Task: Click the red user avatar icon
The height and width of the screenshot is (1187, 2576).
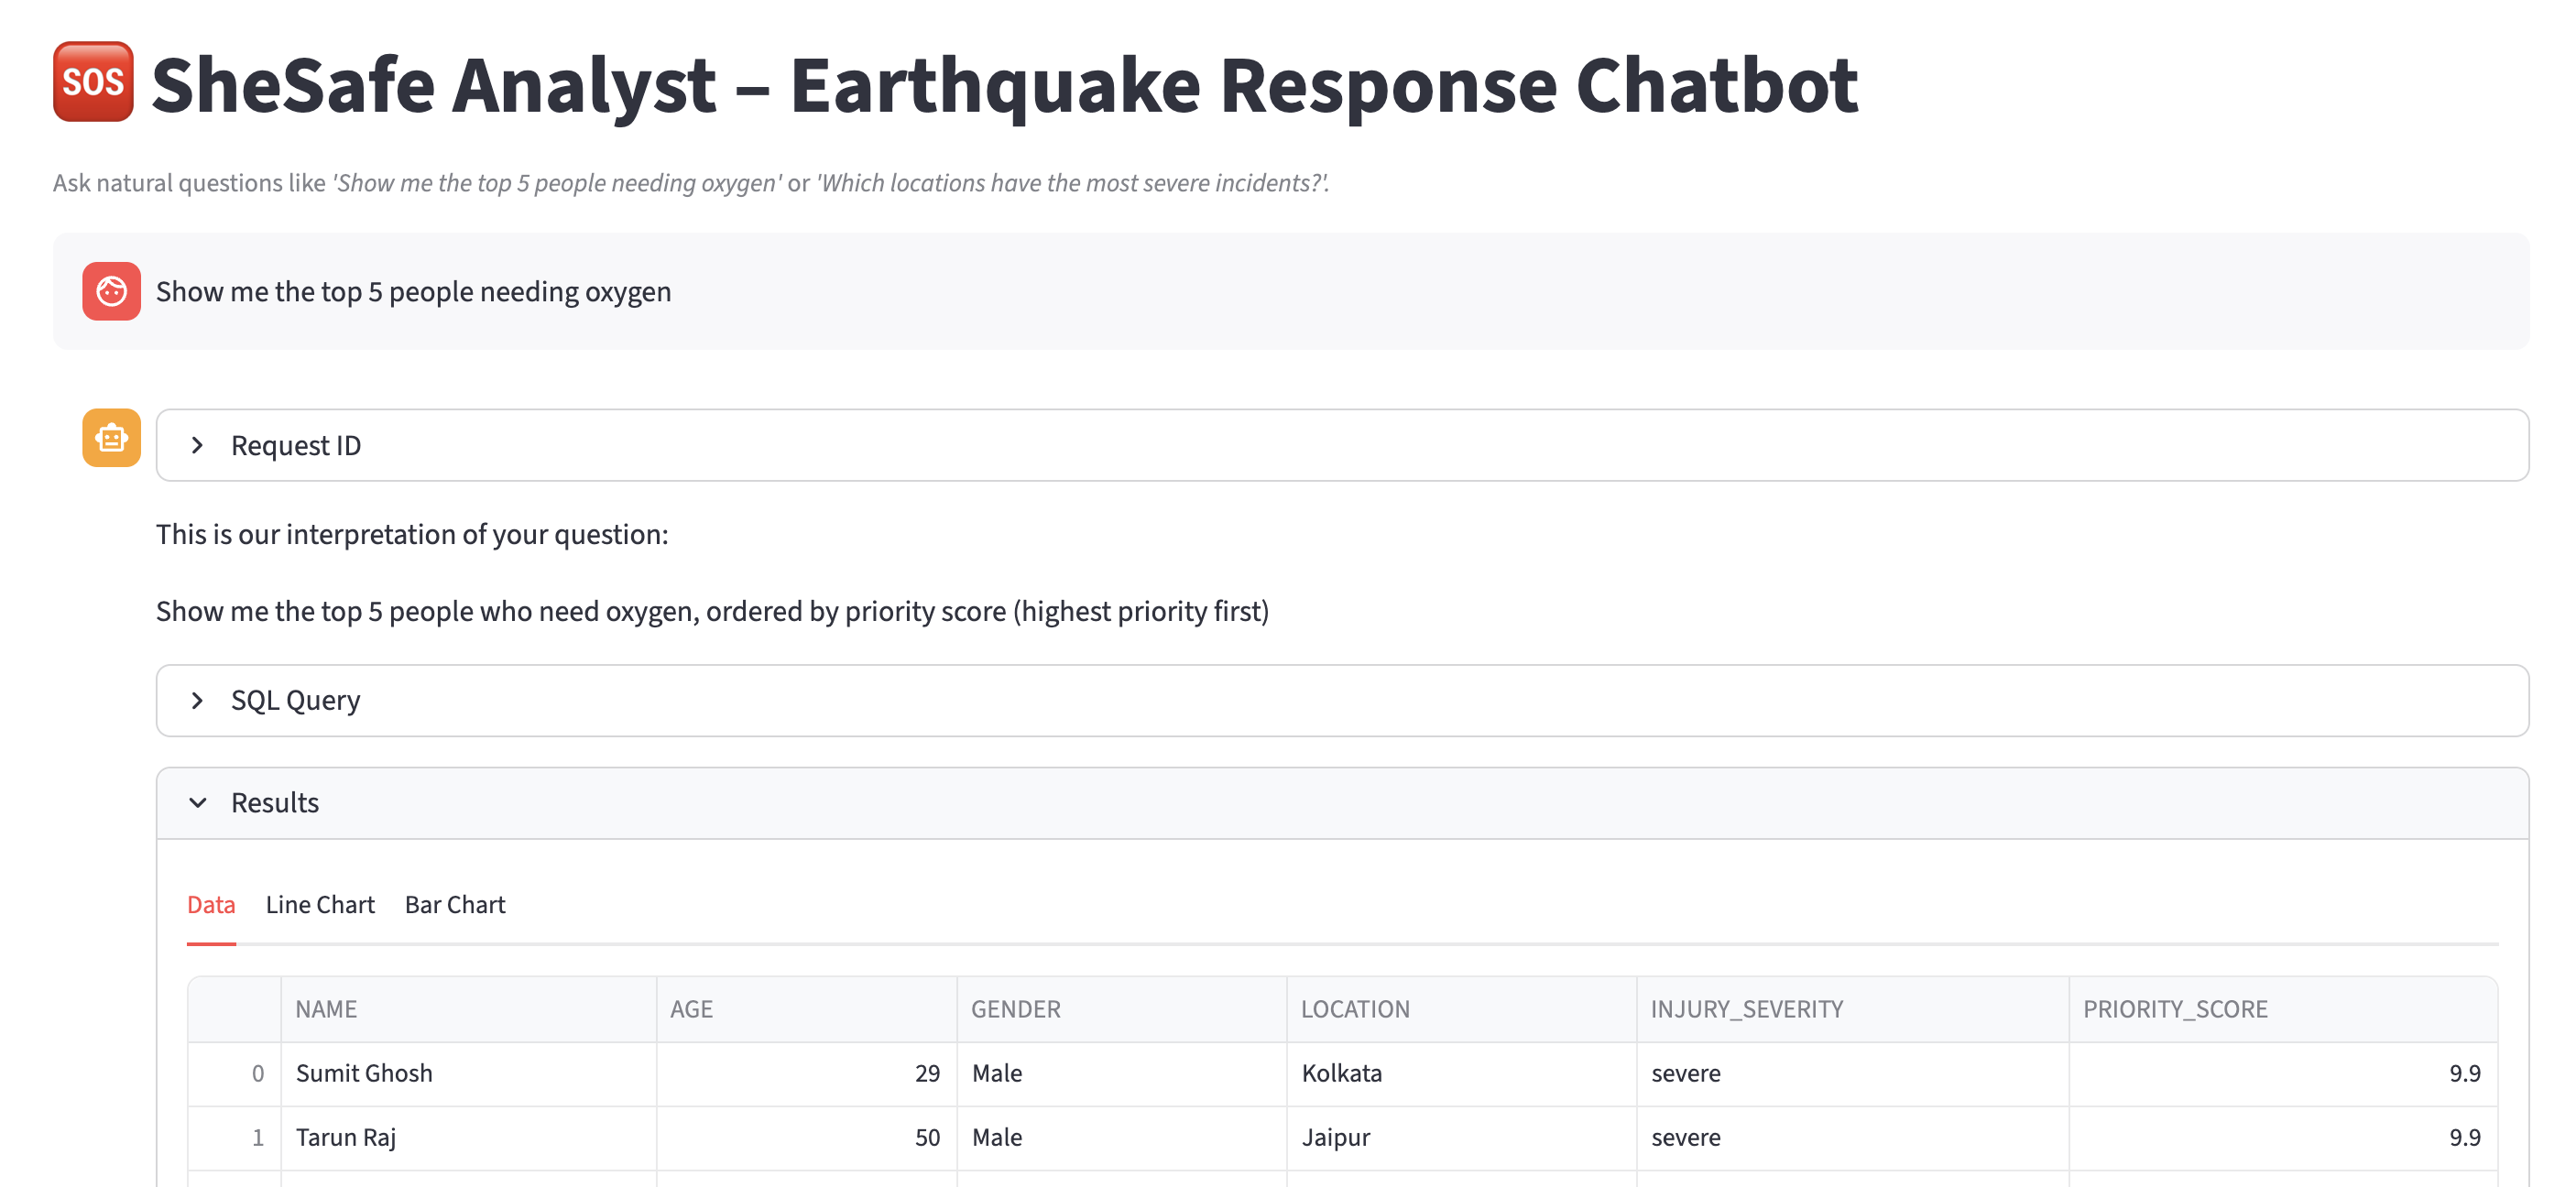Action: [111, 291]
